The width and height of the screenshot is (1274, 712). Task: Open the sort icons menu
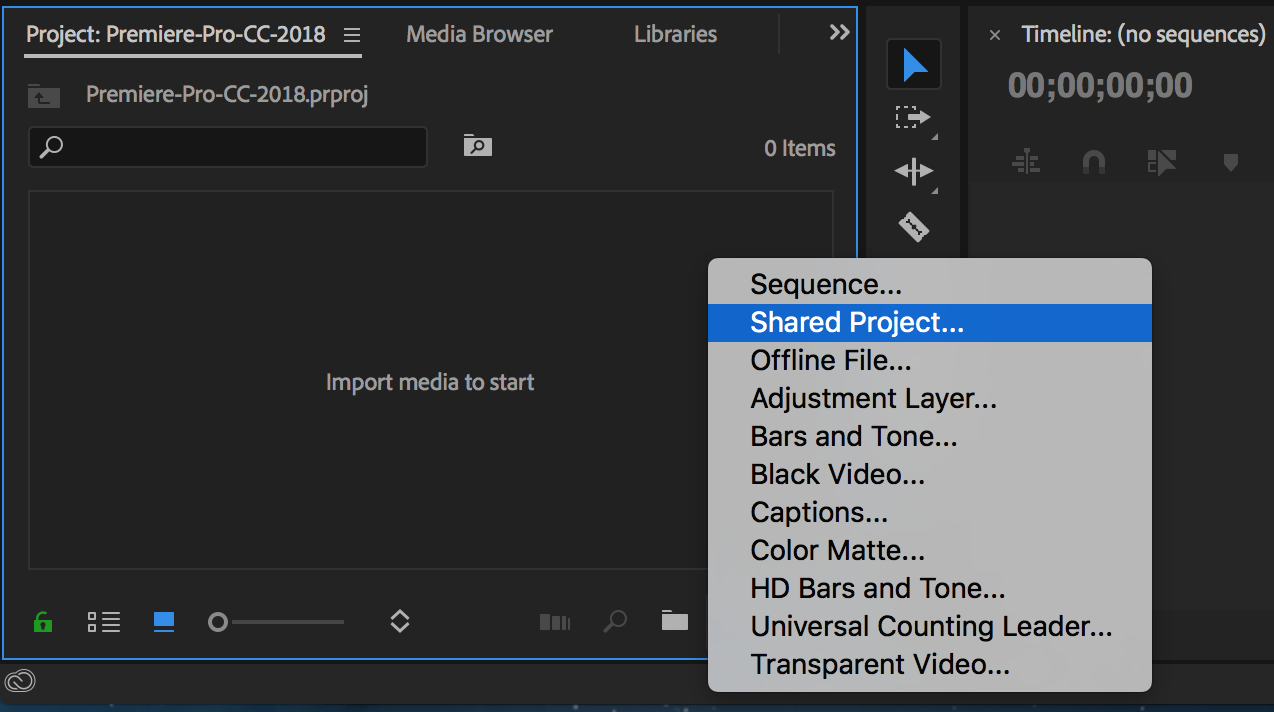(x=399, y=622)
